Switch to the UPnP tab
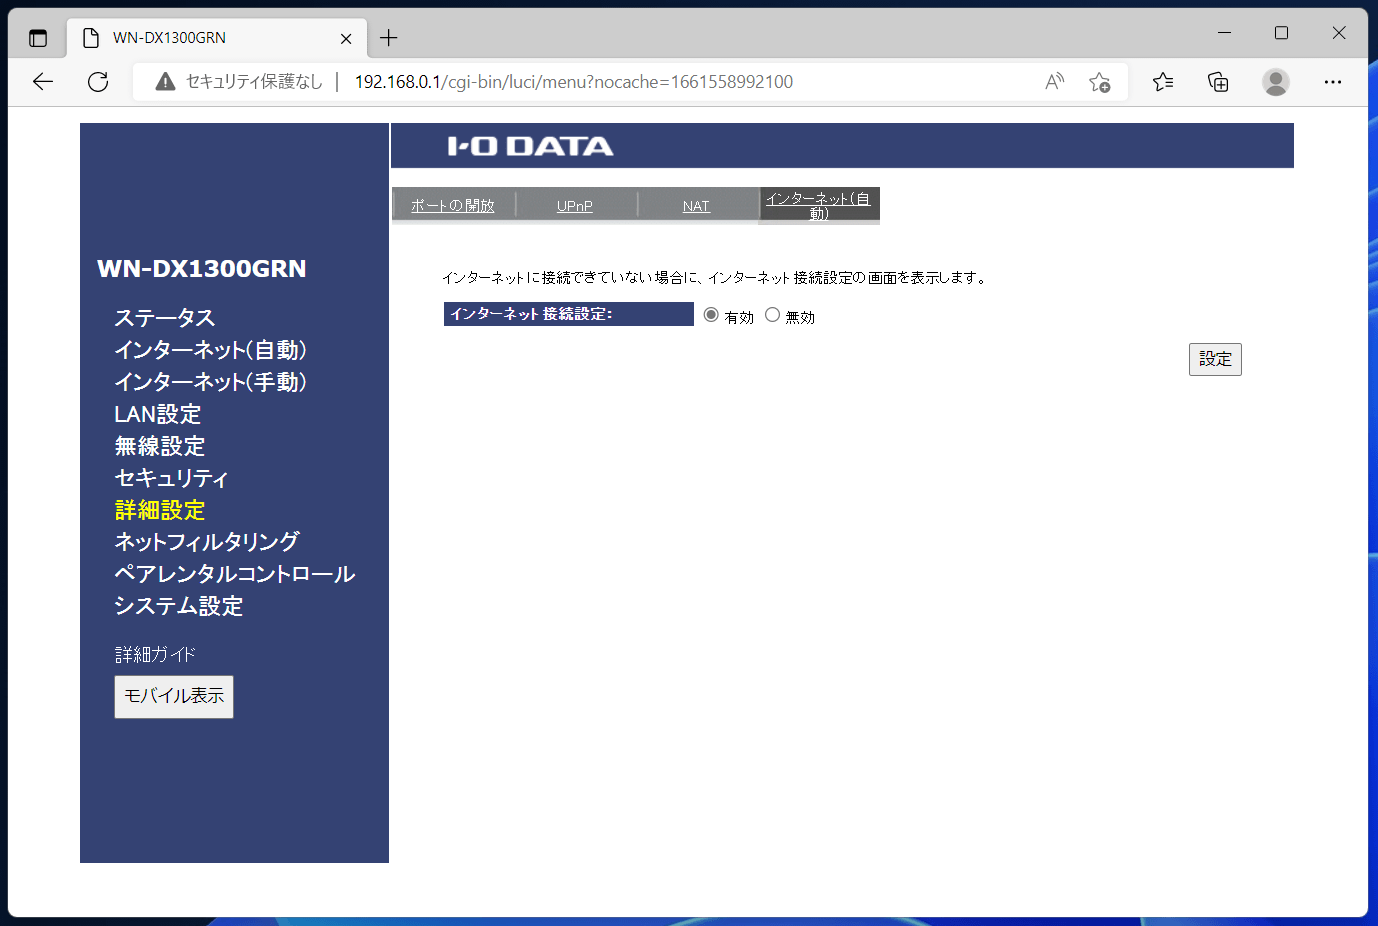 [x=575, y=205]
